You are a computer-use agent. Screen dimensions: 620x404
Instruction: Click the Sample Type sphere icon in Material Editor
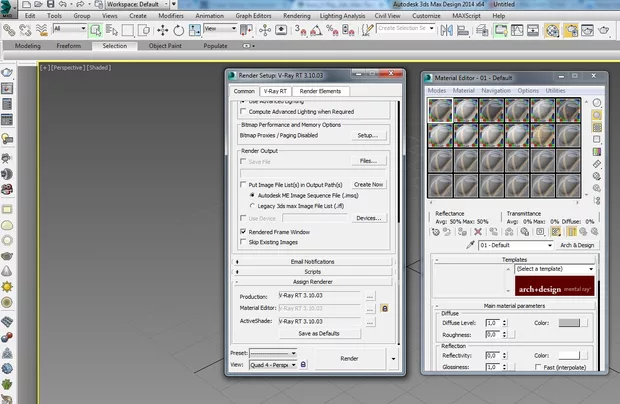(x=597, y=103)
